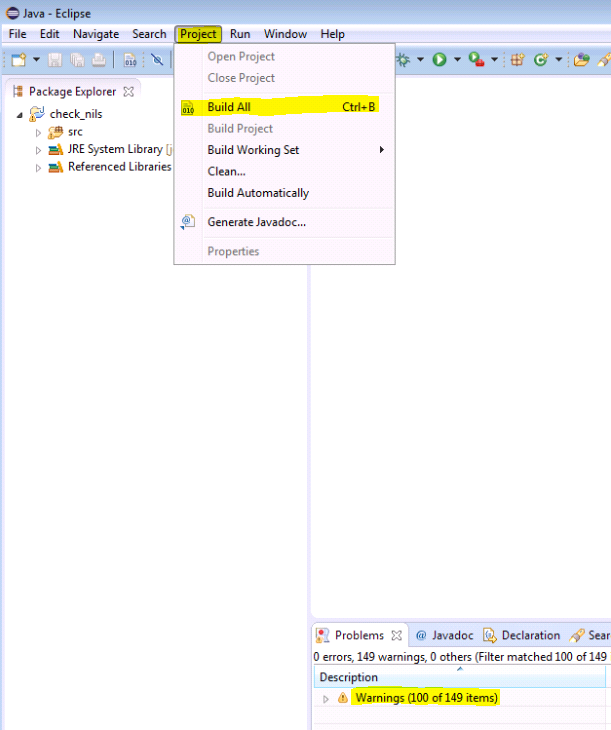The height and width of the screenshot is (730, 611).
Task: Close the Problems view tab
Action: pos(396,635)
